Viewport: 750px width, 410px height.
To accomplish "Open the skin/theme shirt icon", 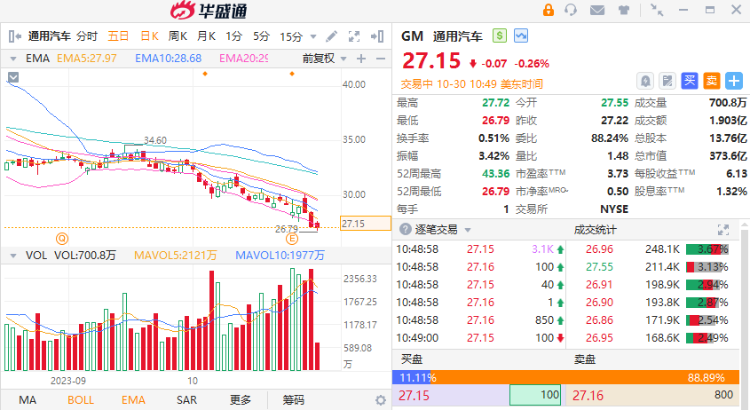I will [x=624, y=10].
